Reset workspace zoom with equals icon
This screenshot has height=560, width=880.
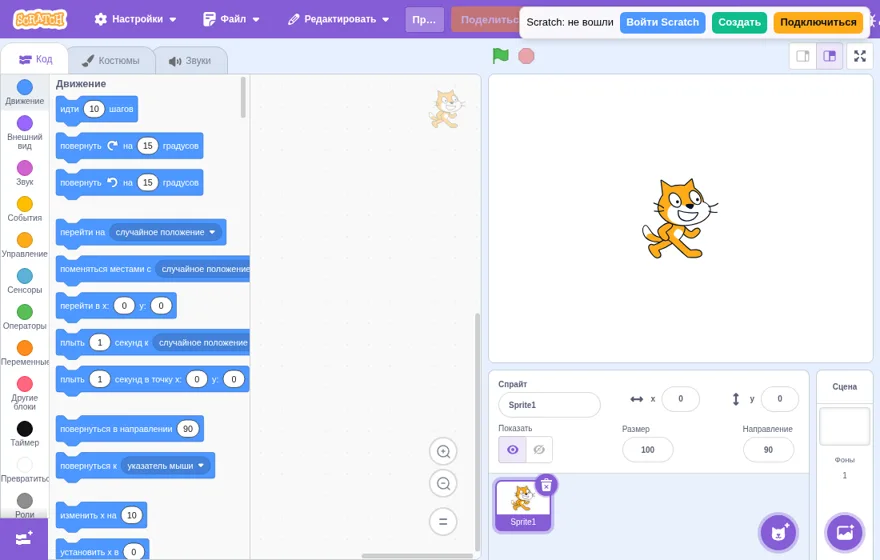click(x=443, y=521)
